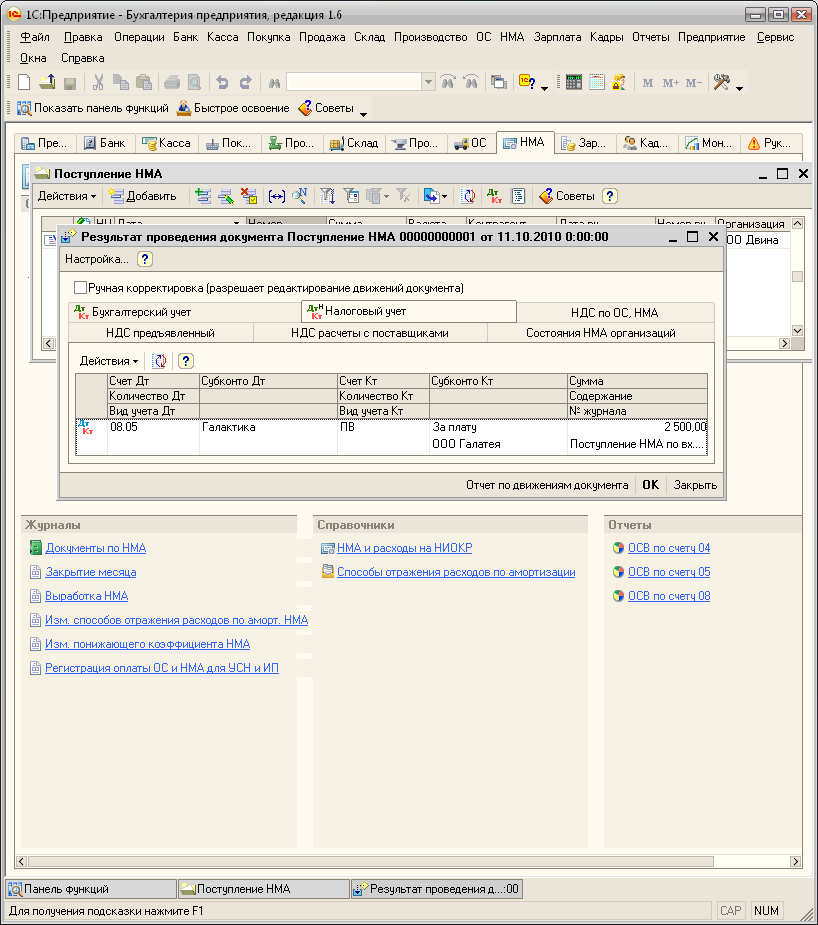Screen dimensions: 818x925
Task: Open the Документы по НМА link
Action: click(x=96, y=548)
